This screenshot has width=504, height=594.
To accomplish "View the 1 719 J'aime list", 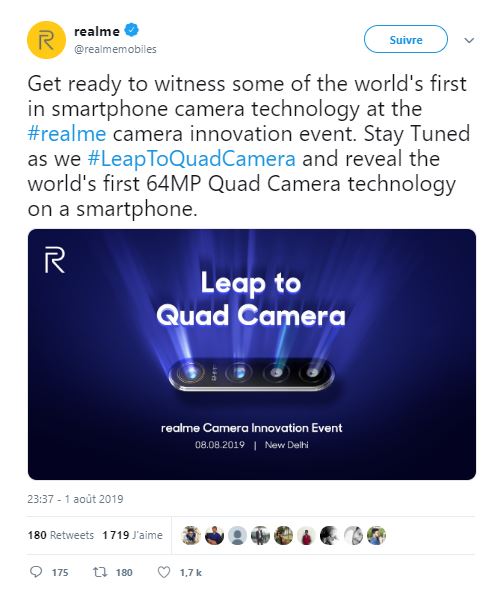I will (132, 535).
